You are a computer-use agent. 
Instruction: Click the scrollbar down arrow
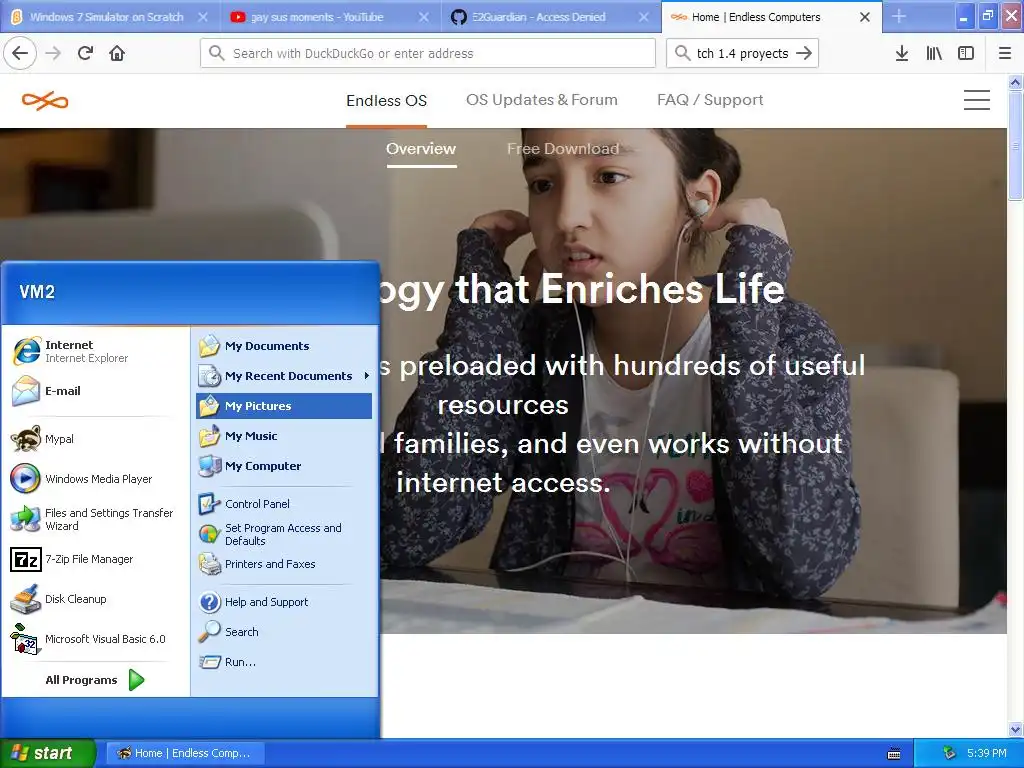pos(1016,730)
